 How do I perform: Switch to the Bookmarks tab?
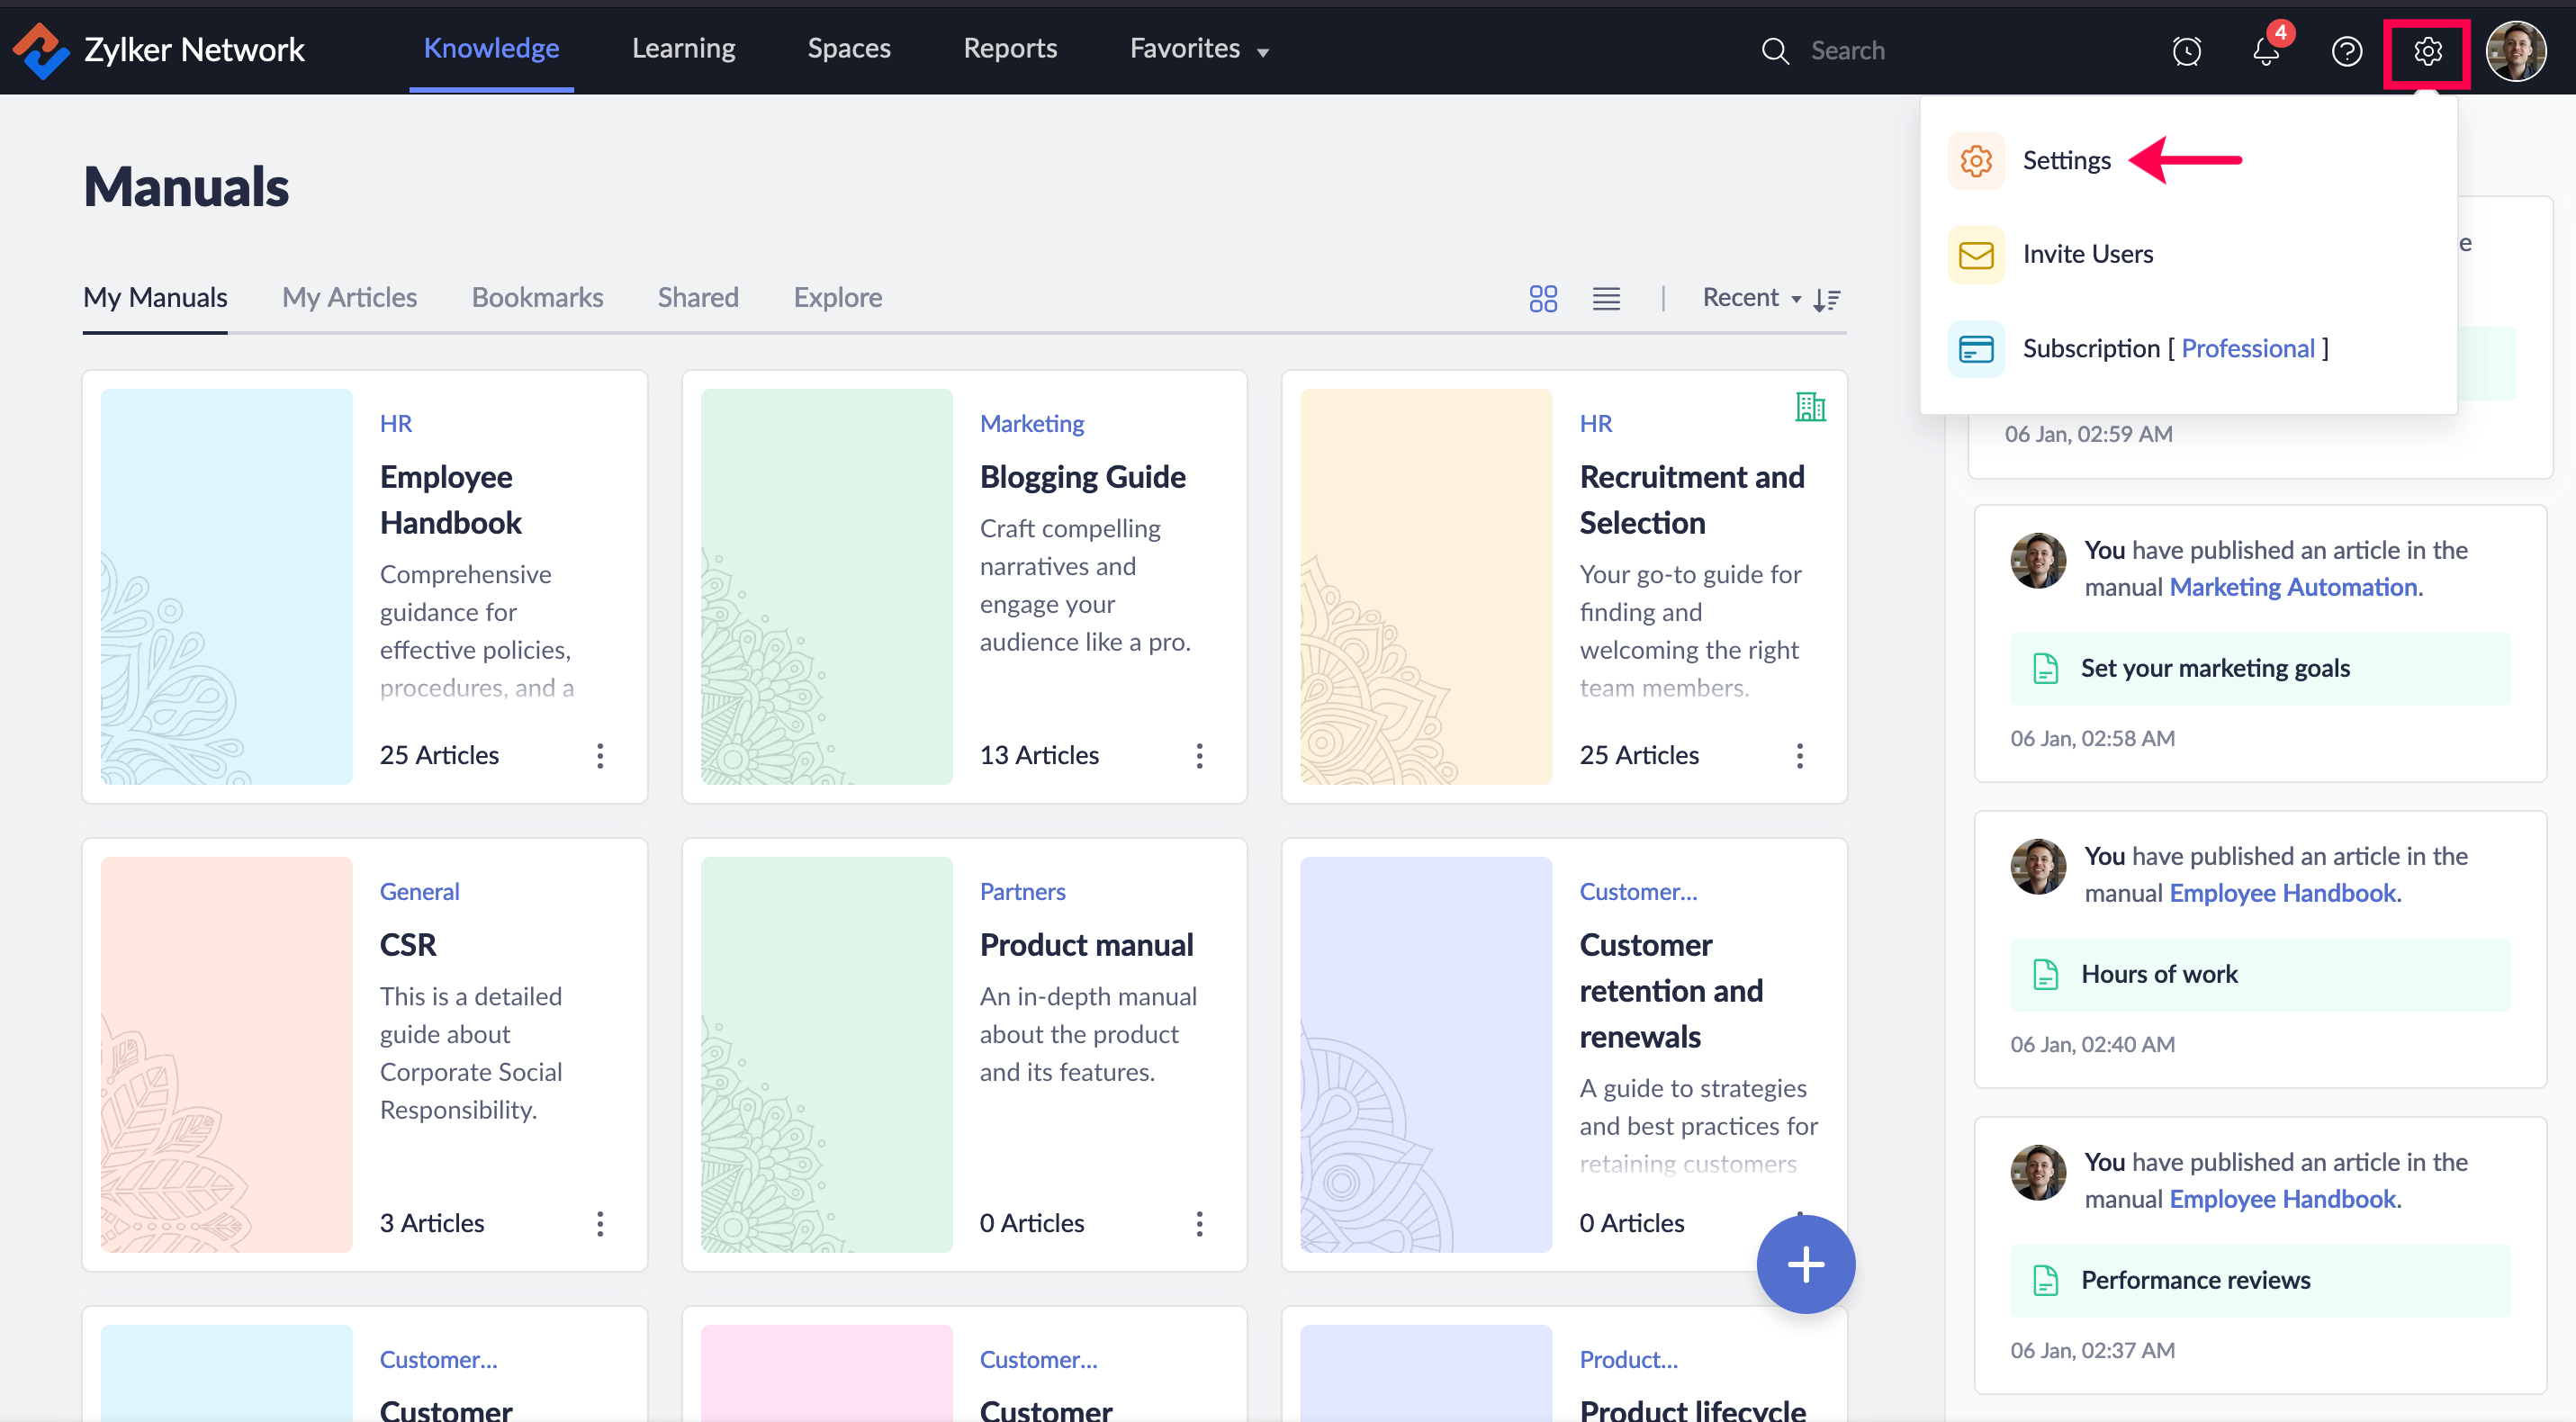click(537, 298)
